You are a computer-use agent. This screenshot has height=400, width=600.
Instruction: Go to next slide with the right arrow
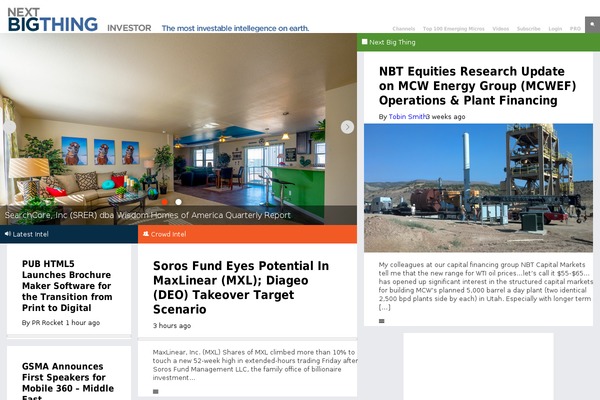click(x=347, y=127)
